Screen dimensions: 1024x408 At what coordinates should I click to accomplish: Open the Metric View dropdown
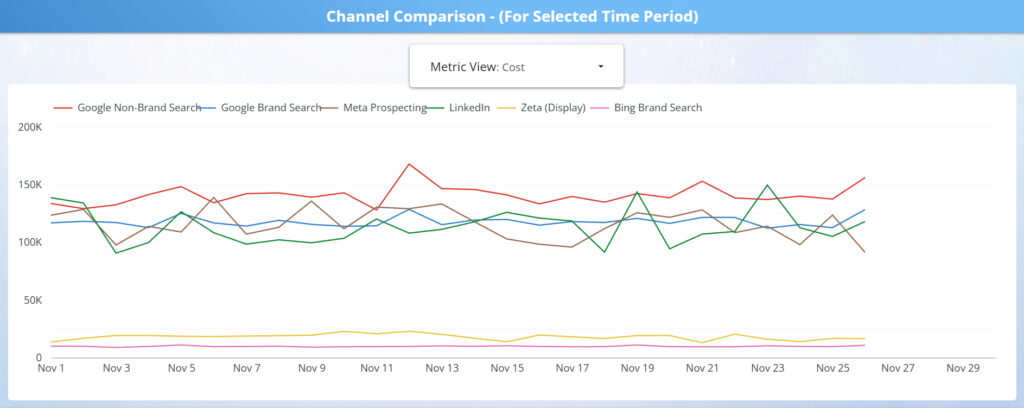click(x=516, y=66)
